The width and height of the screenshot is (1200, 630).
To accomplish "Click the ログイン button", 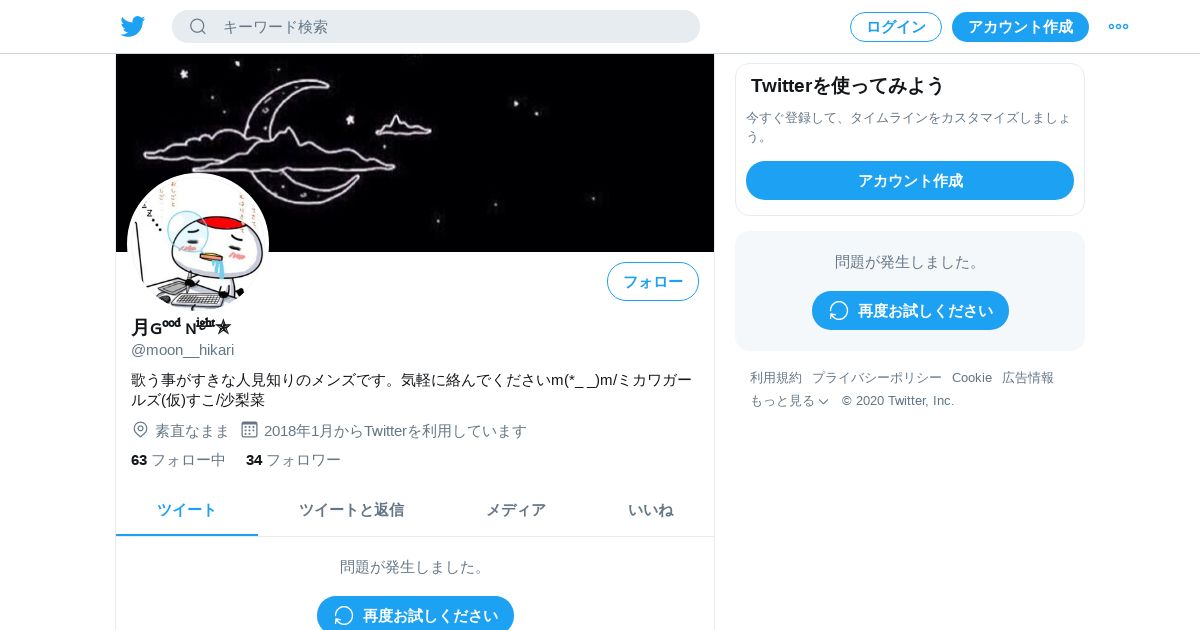I will pos(896,27).
